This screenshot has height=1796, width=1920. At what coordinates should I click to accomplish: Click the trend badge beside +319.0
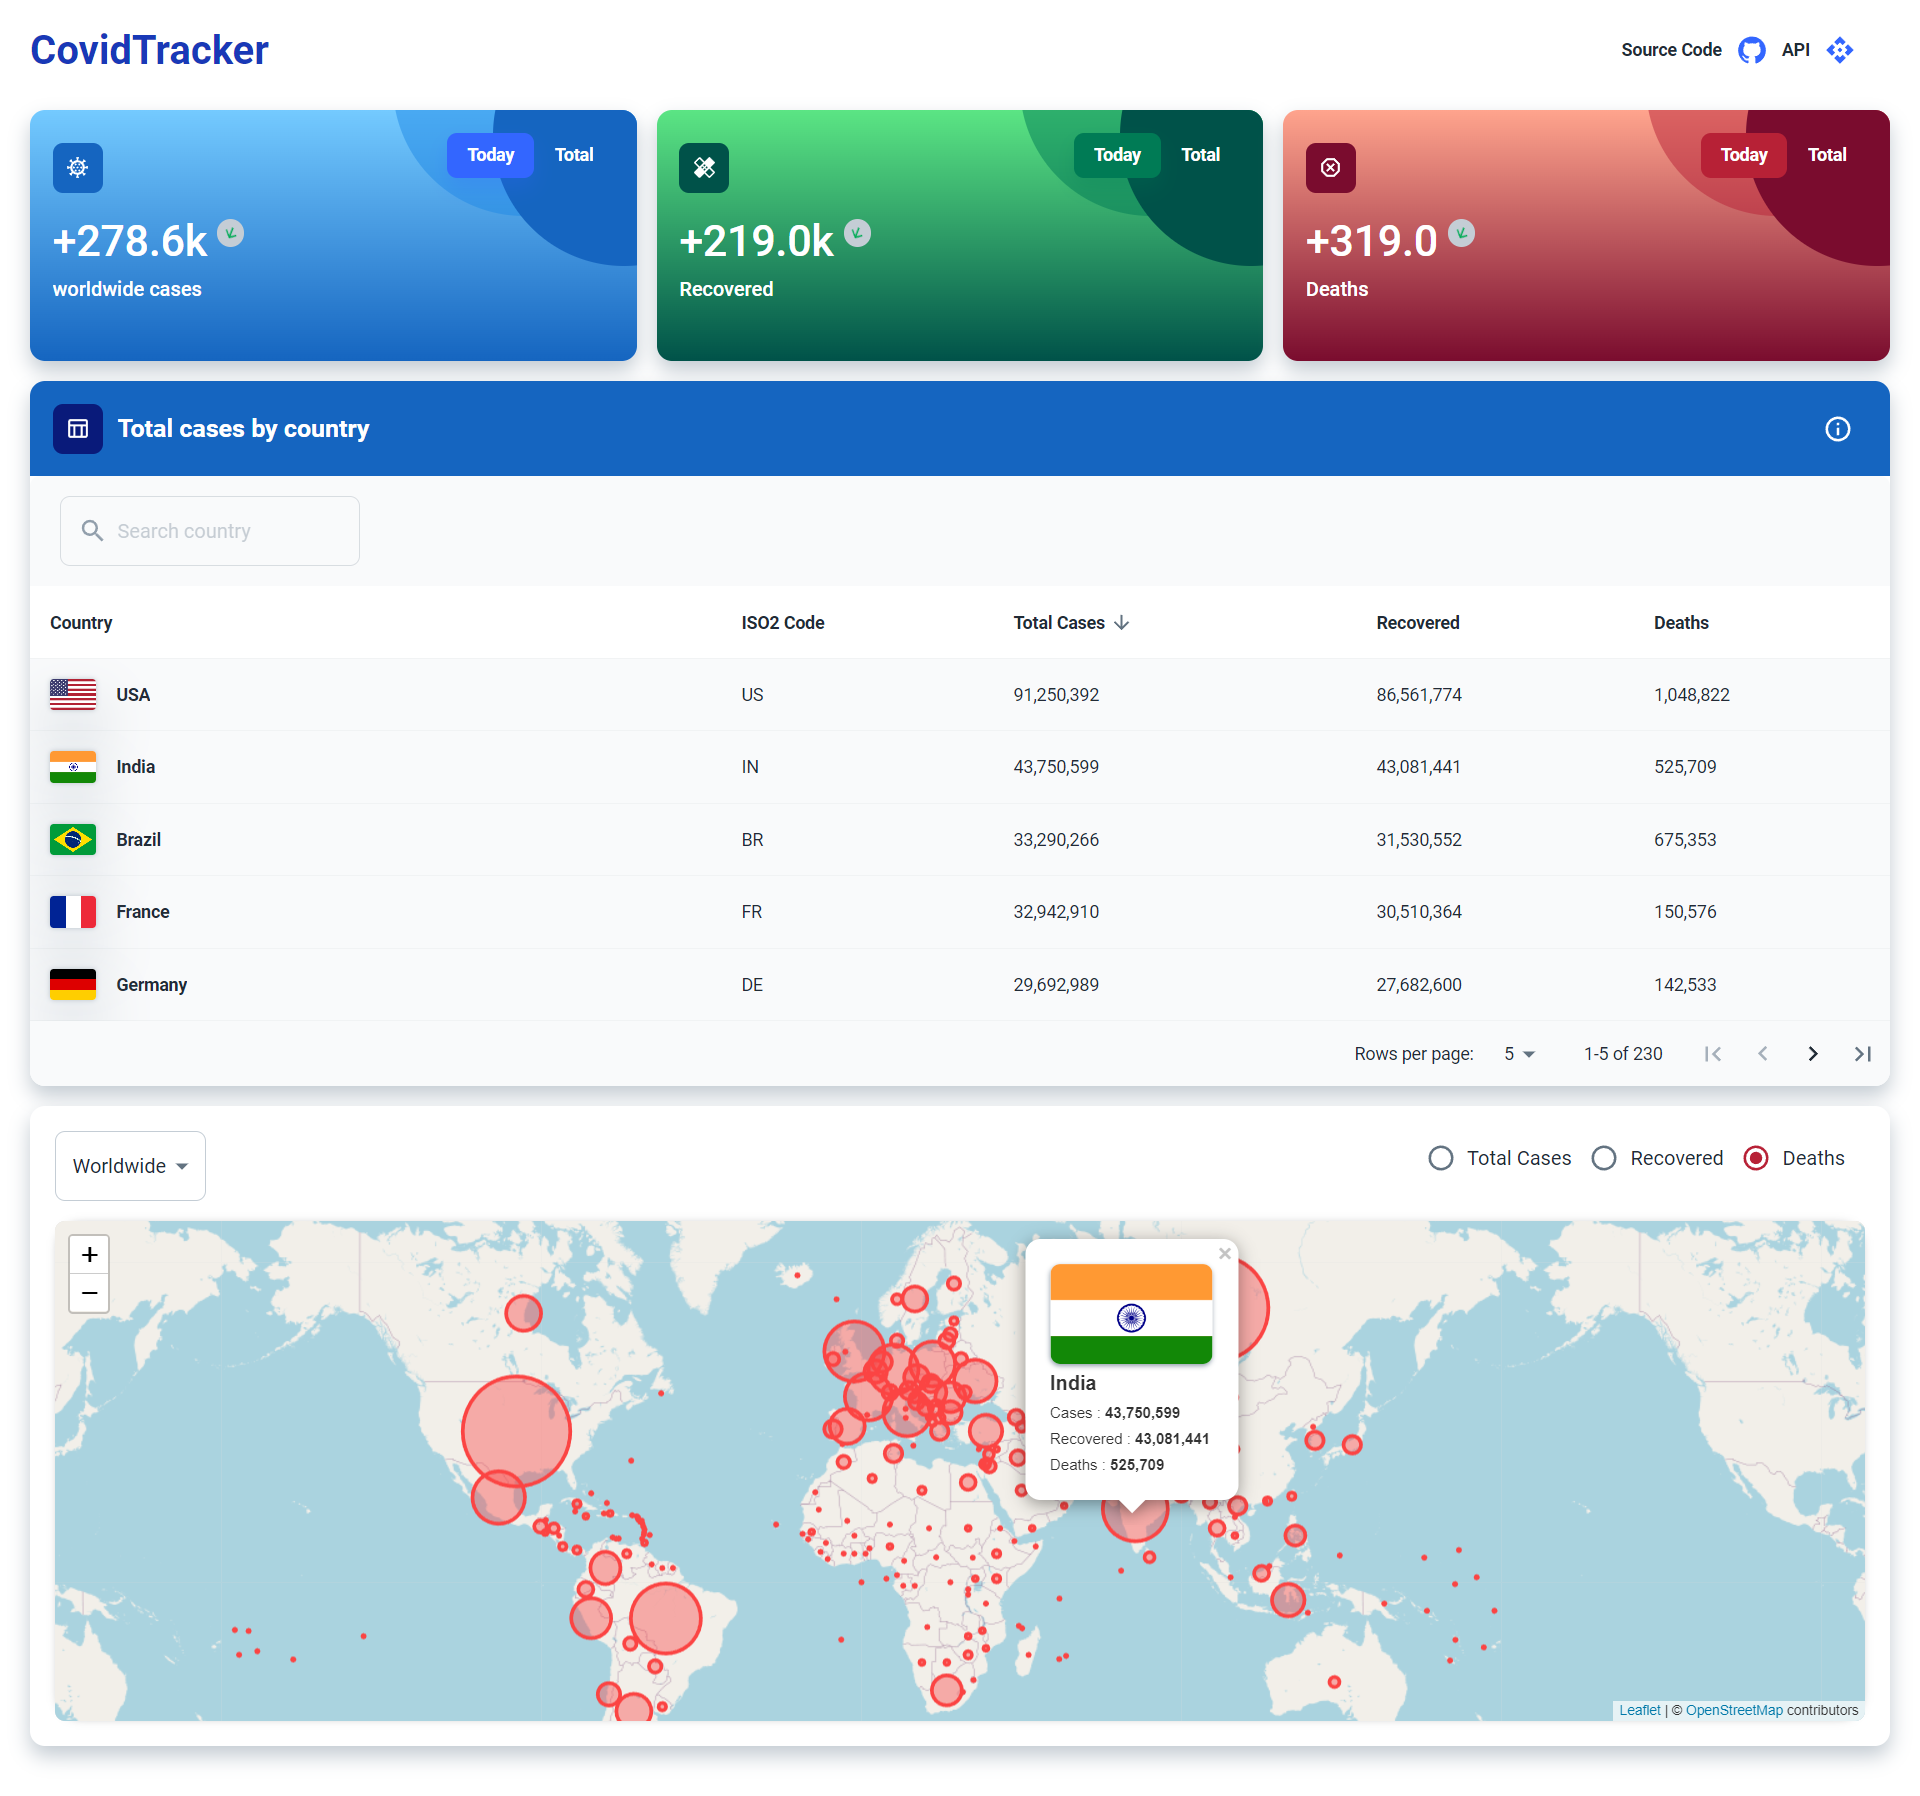[1461, 233]
